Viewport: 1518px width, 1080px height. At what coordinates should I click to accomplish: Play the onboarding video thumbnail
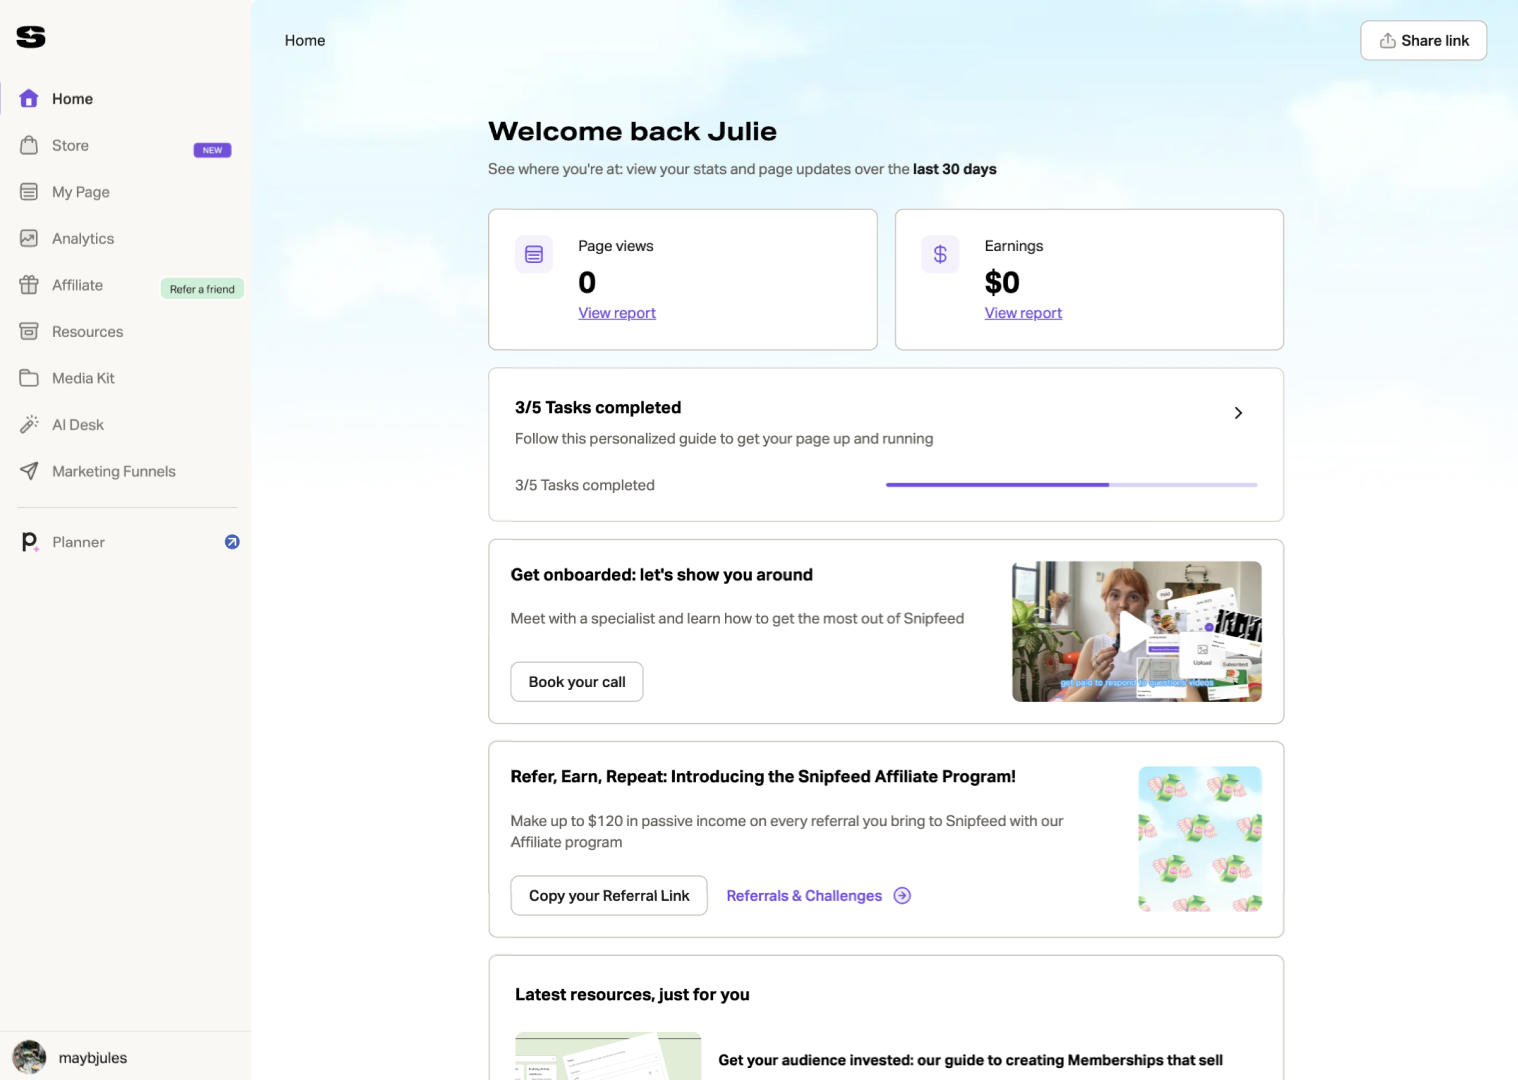pyautogui.click(x=1136, y=631)
